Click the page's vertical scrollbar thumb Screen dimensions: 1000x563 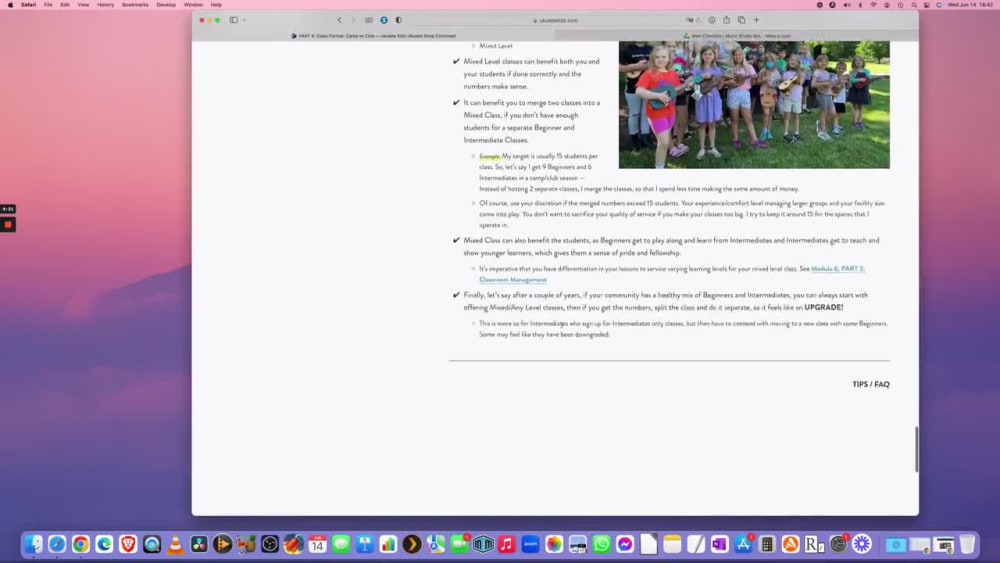(x=916, y=450)
